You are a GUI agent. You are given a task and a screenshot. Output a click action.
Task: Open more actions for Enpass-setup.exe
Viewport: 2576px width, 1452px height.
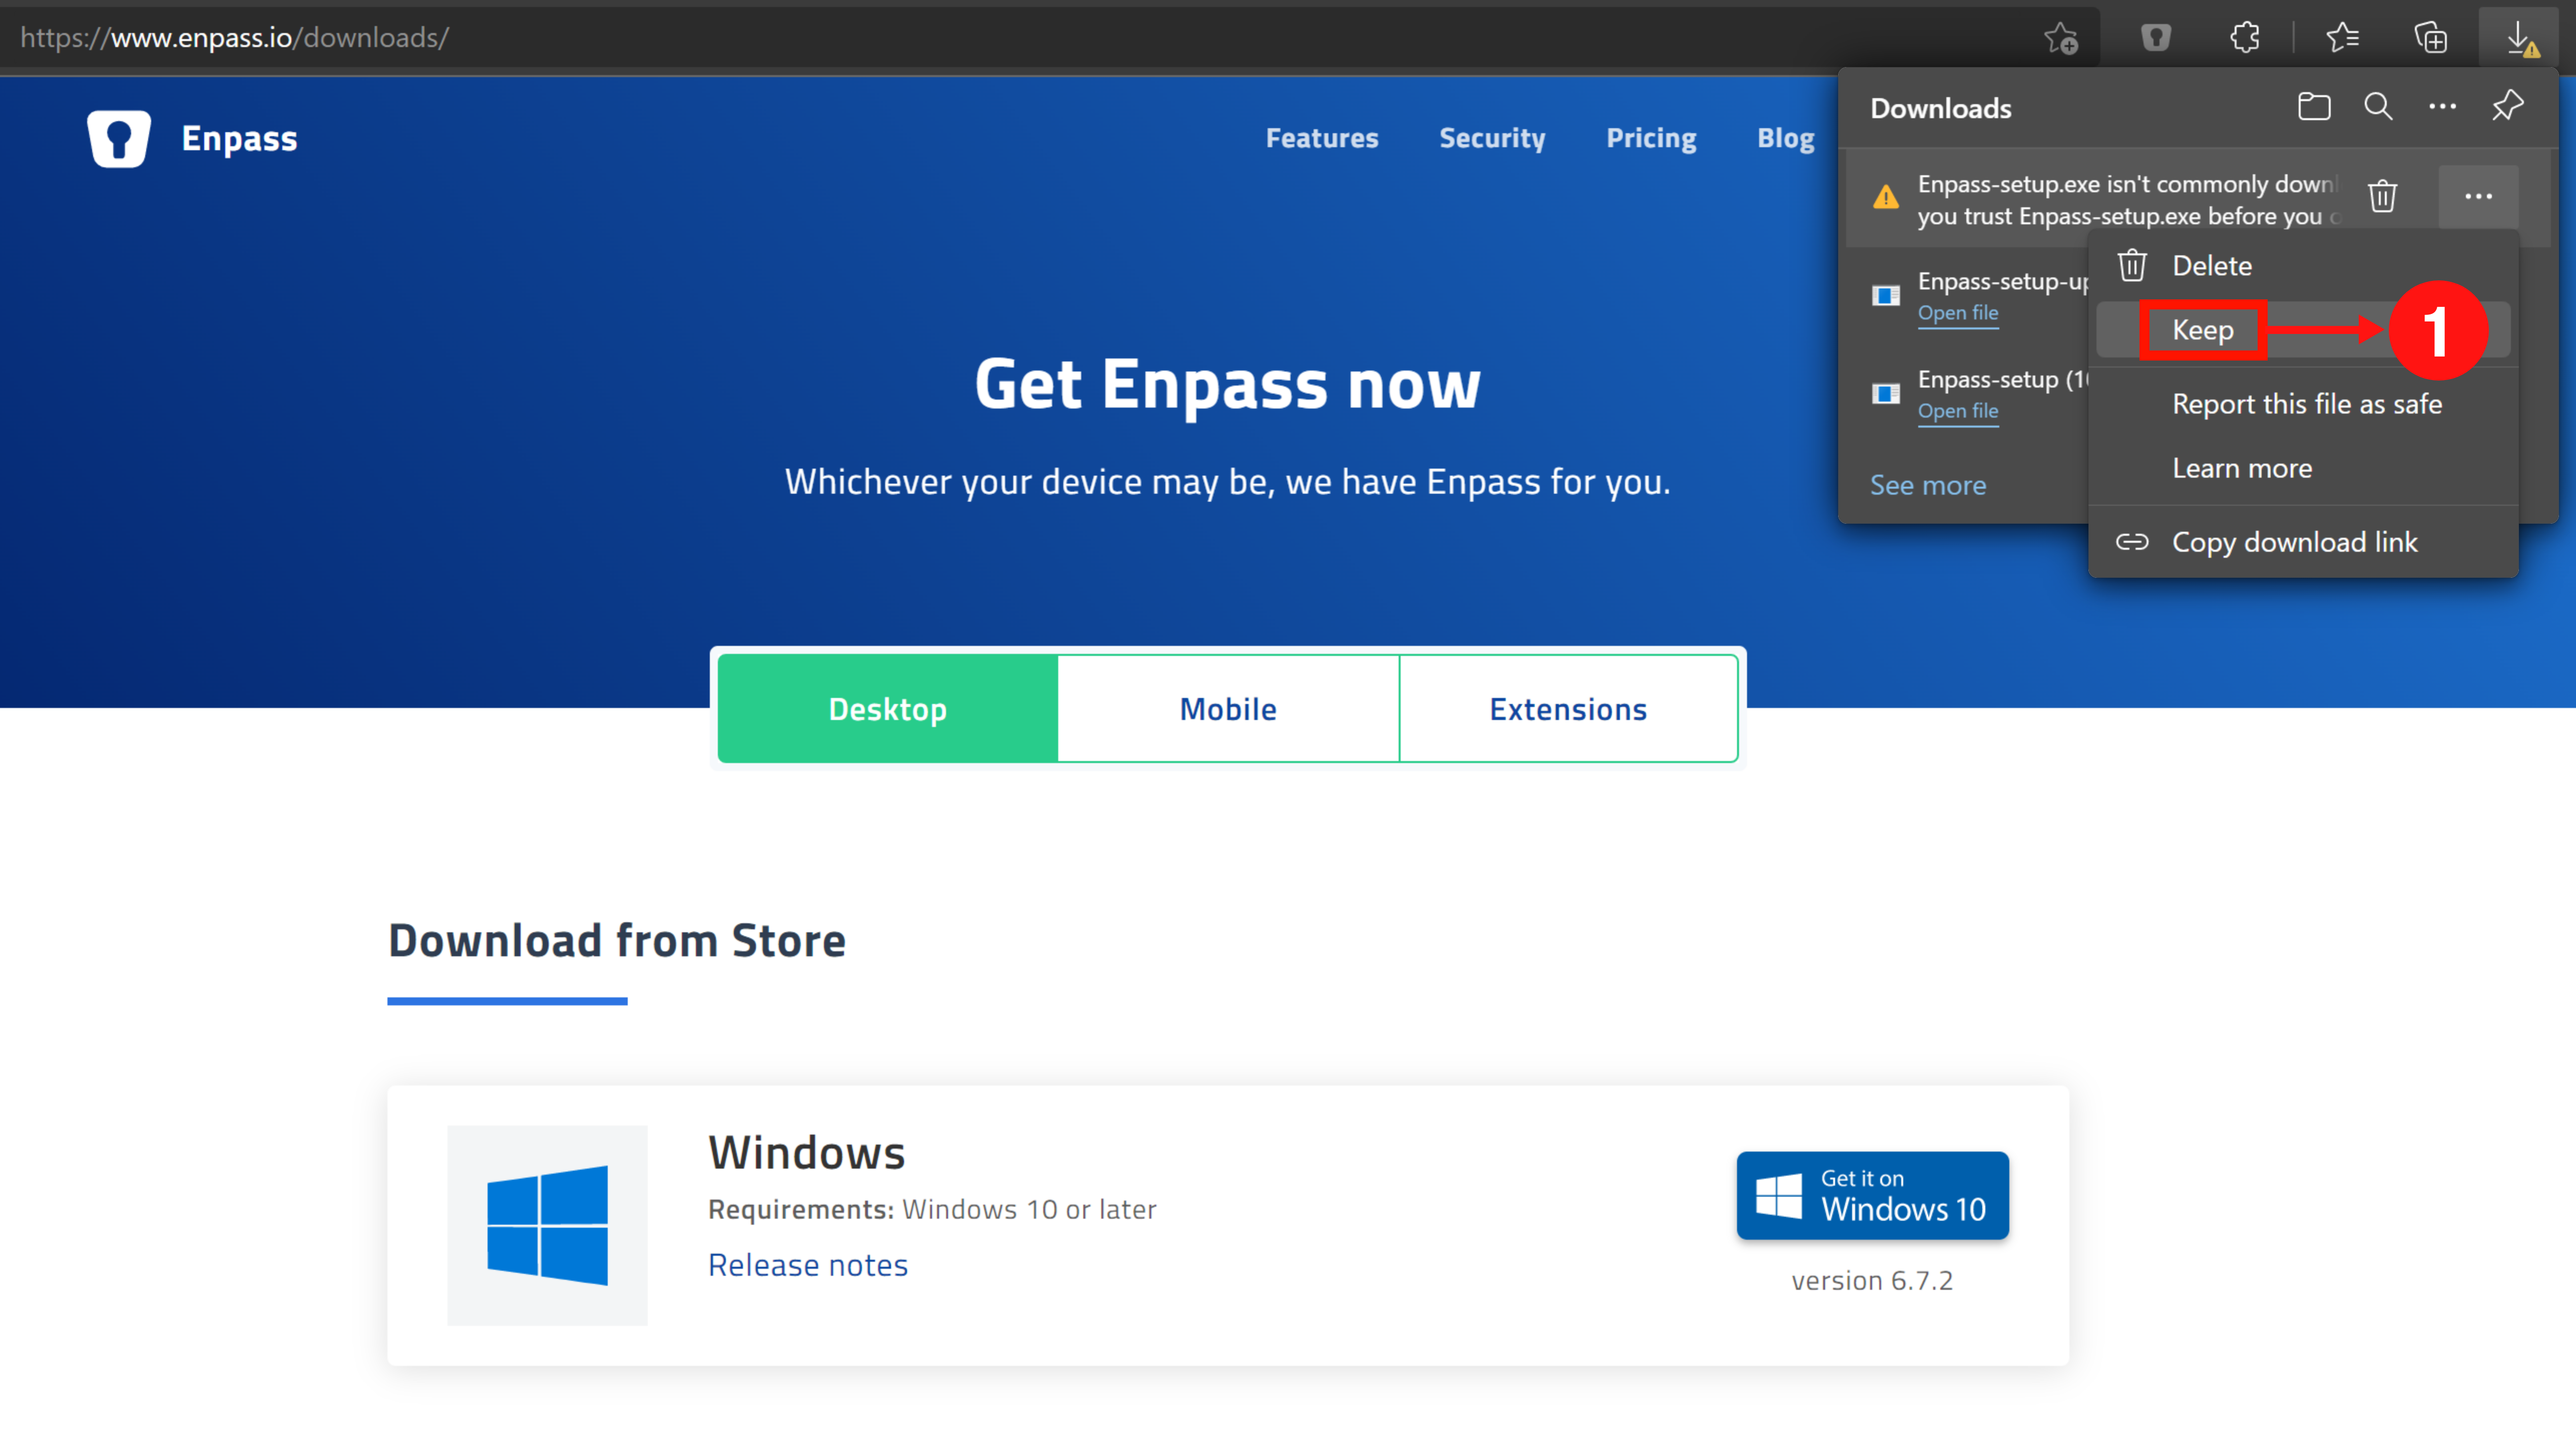coord(2477,196)
